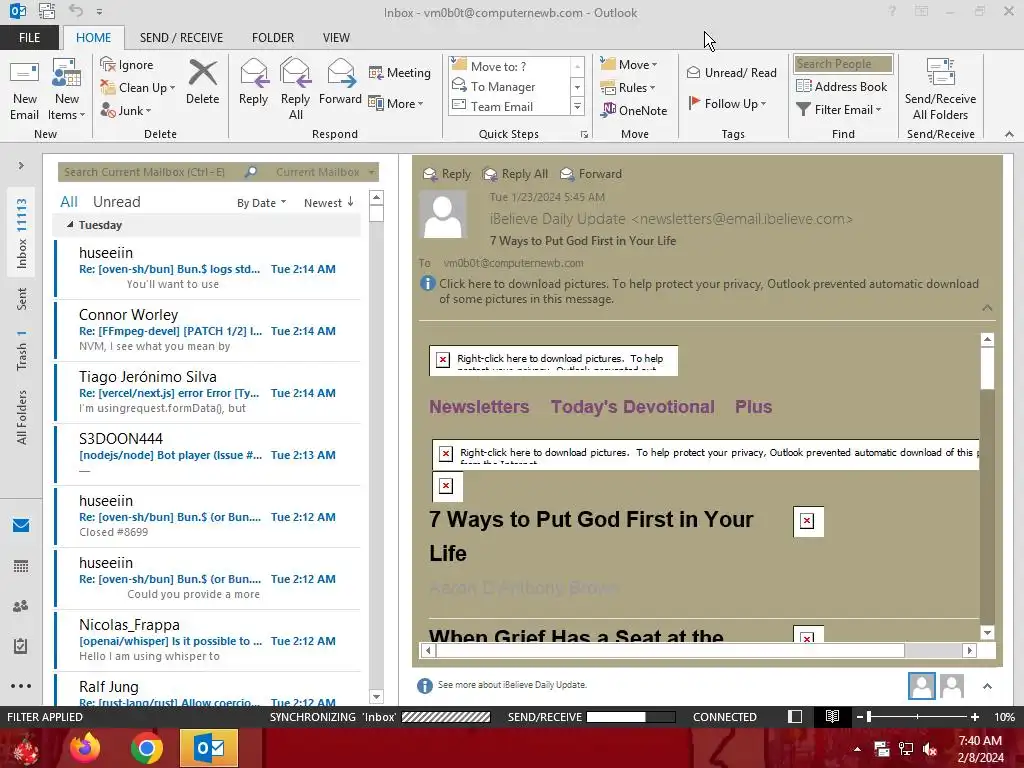The width and height of the screenshot is (1024, 768).
Task: Switch to the FOLDER tab
Action: click(273, 37)
